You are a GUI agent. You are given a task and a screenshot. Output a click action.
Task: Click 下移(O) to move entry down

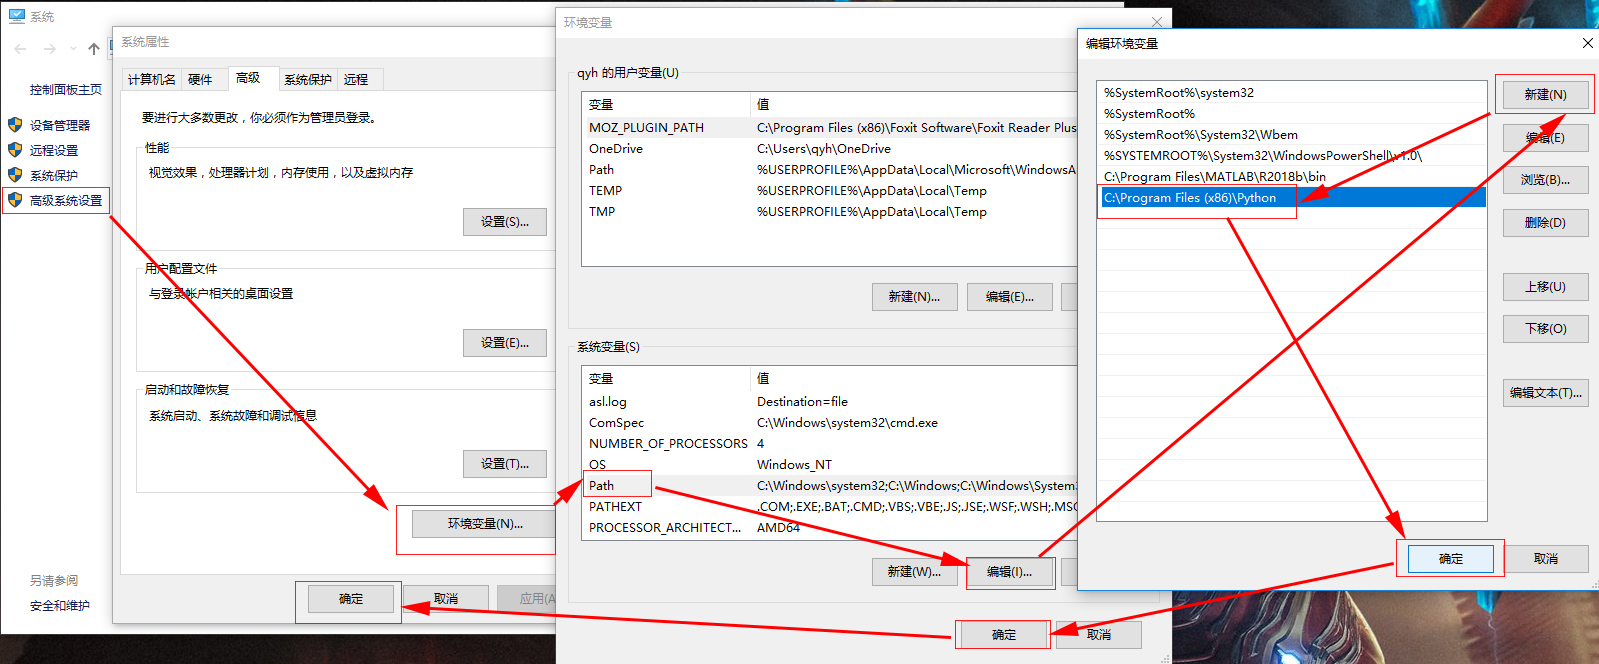point(1545,329)
